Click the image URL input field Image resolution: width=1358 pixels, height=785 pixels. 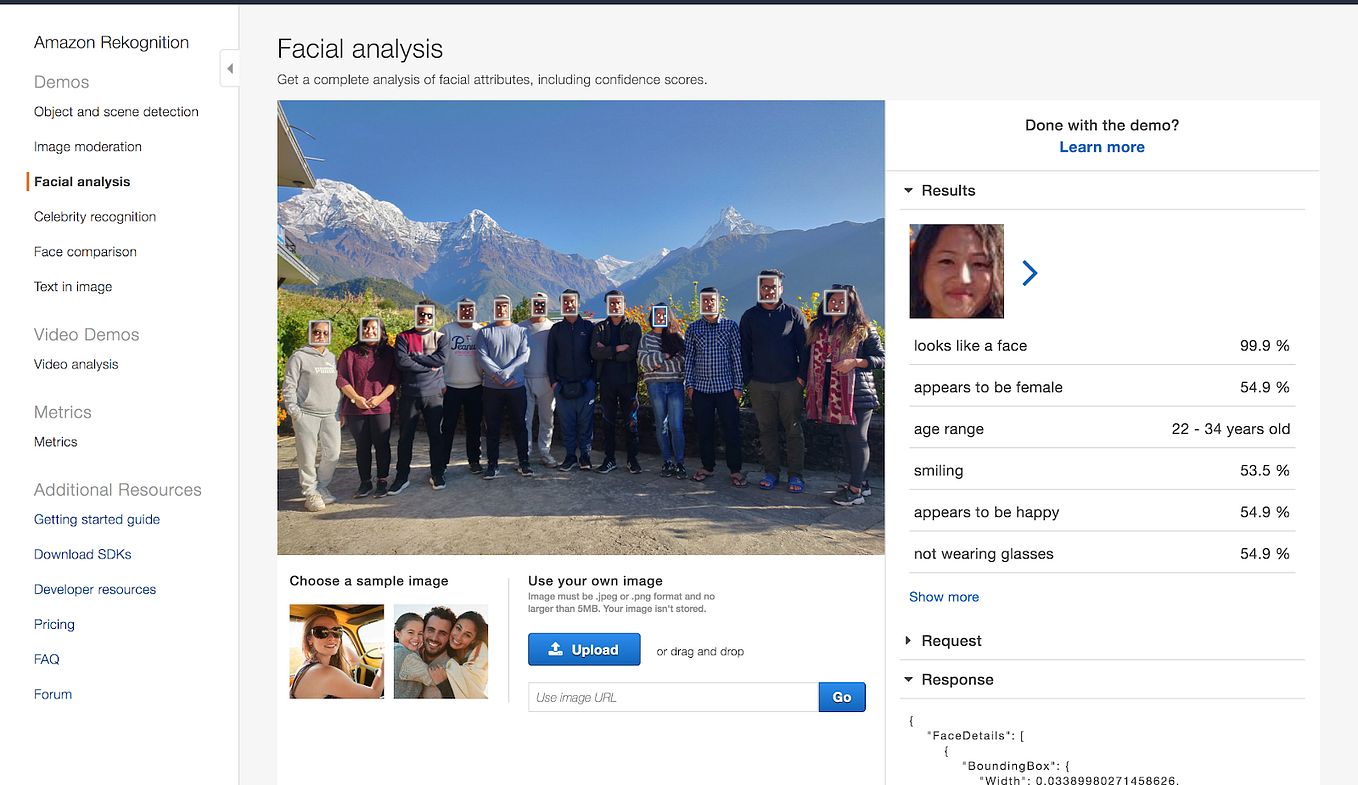(x=672, y=697)
